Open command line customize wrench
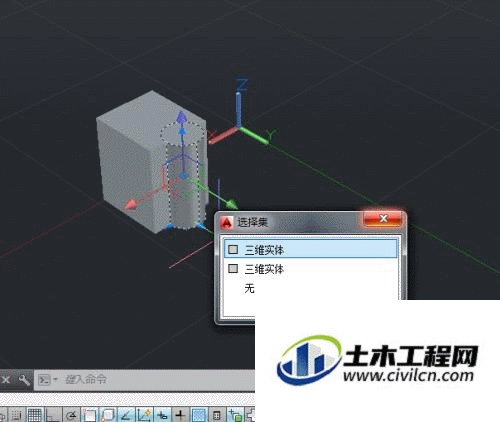 (24, 380)
